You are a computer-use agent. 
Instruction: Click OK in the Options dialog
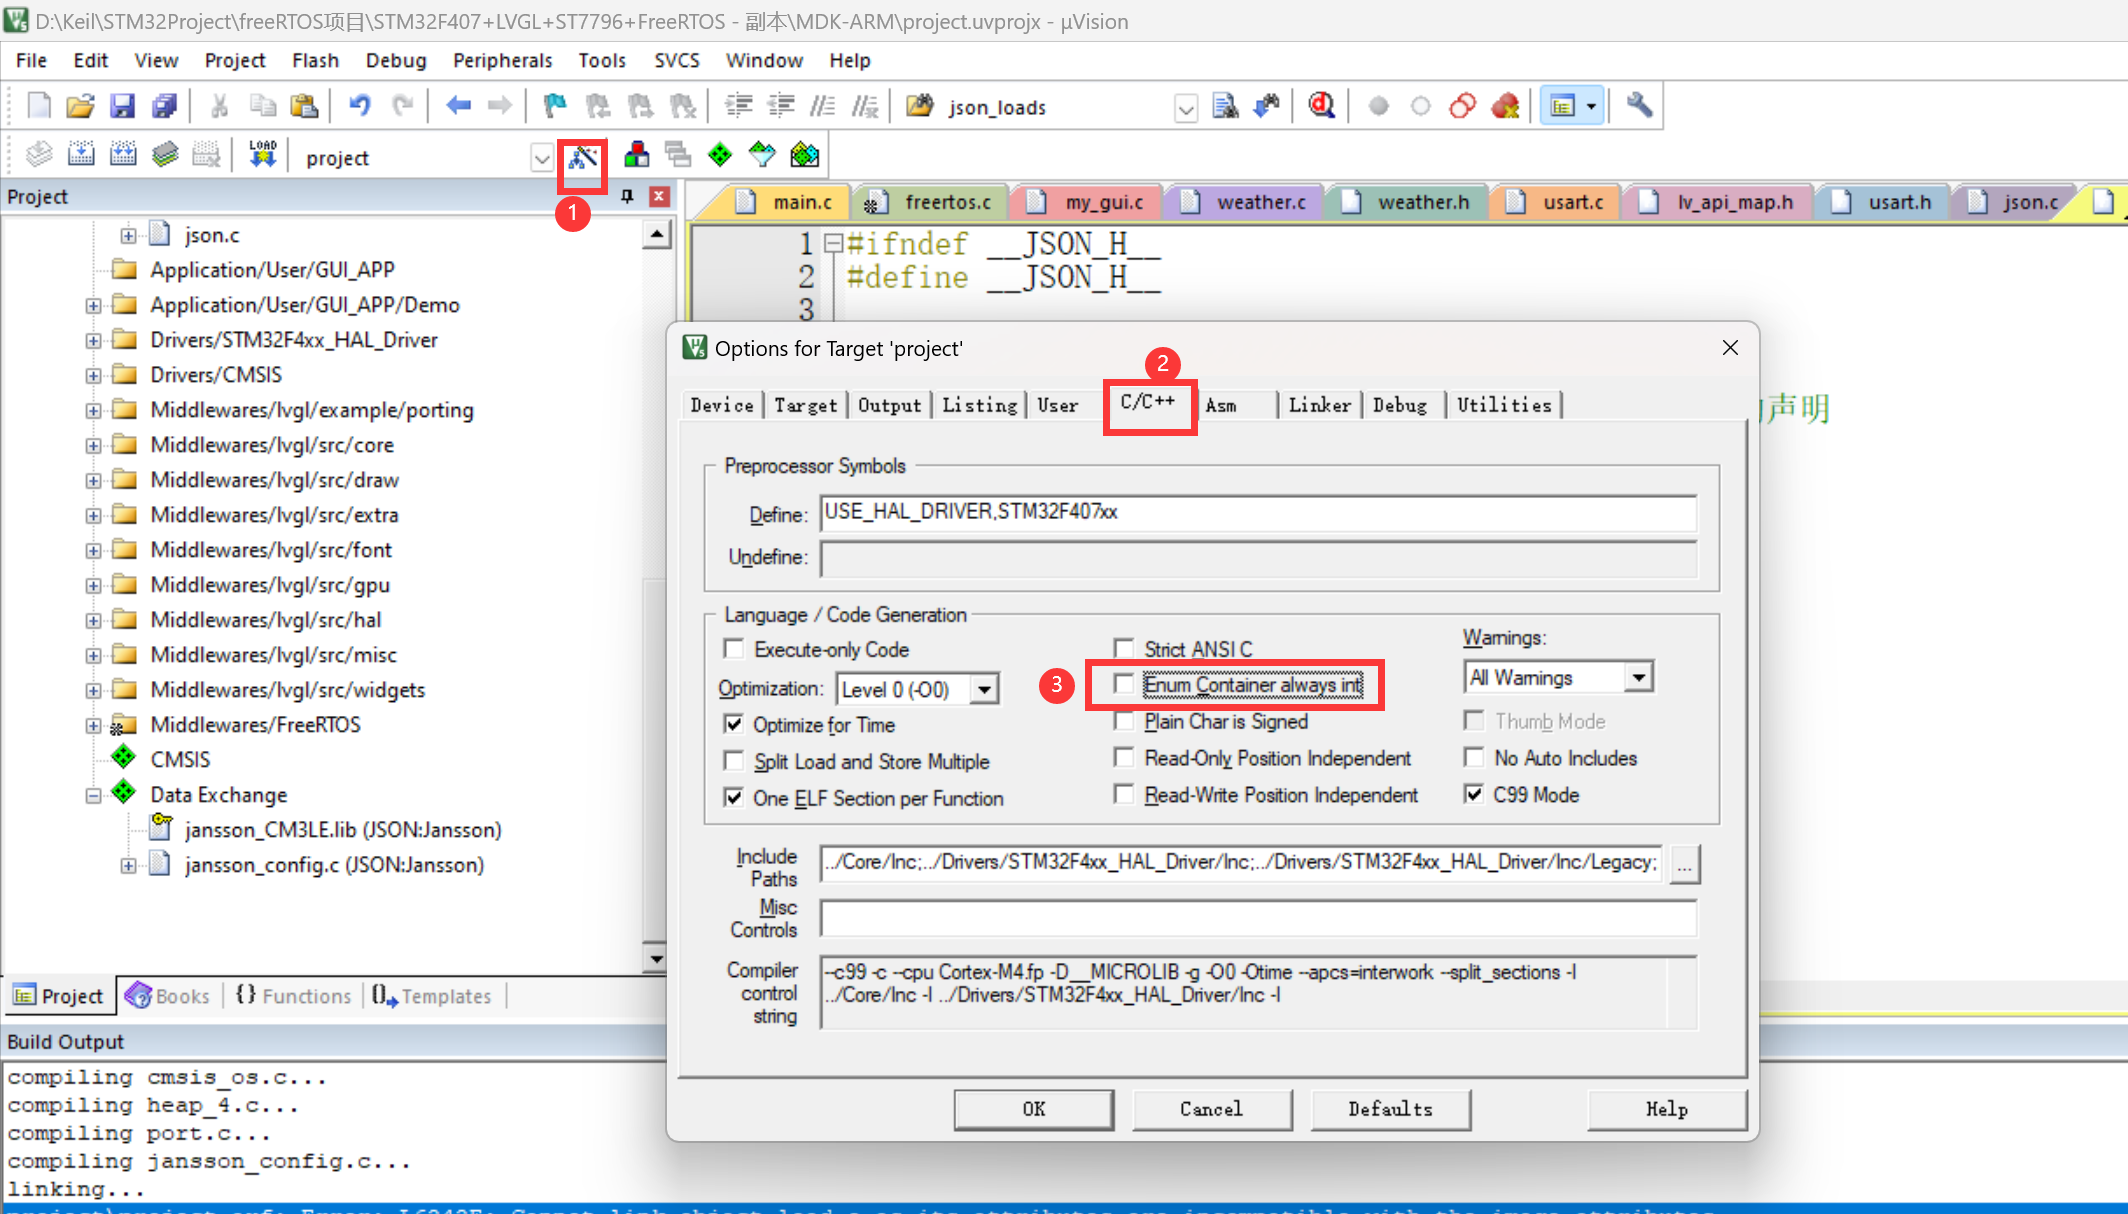click(1033, 1109)
